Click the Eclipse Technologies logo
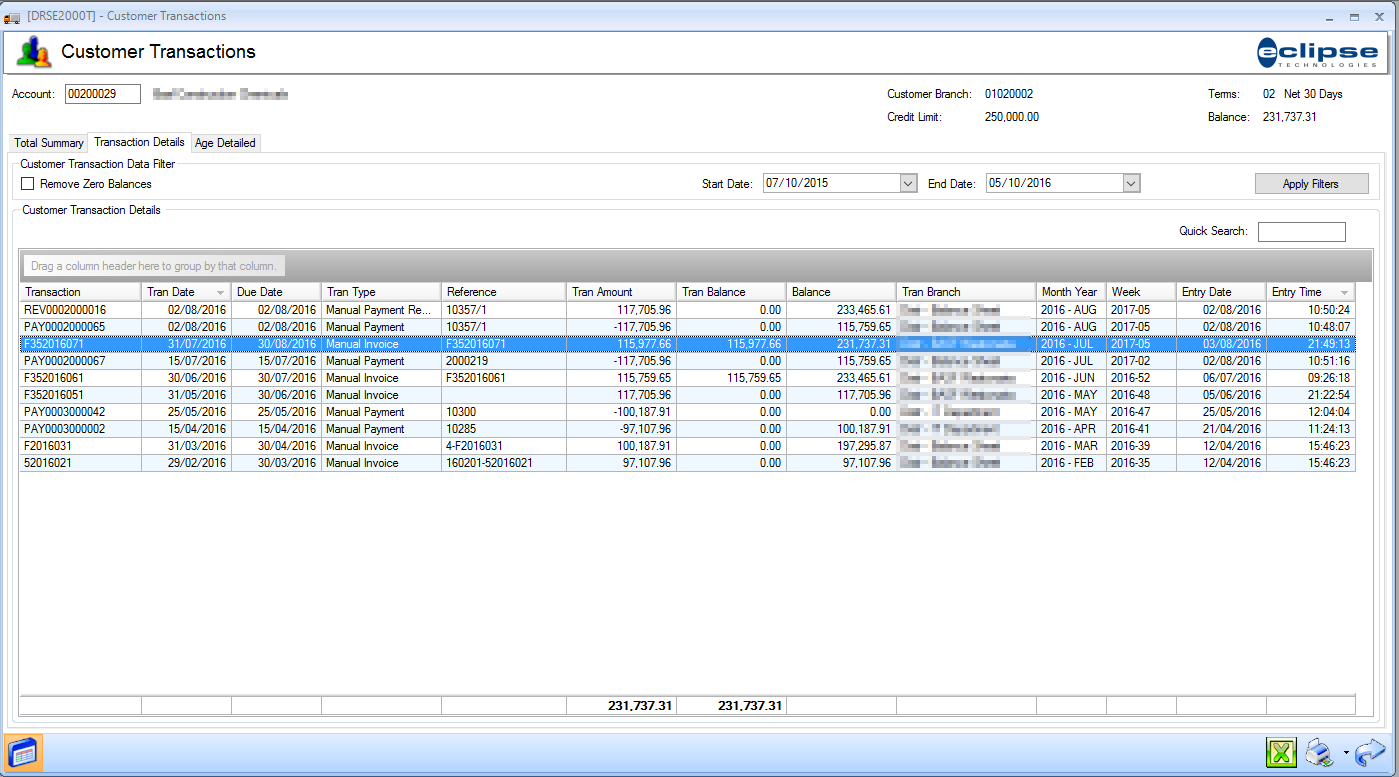This screenshot has height=777, width=1399. pyautogui.click(x=1317, y=52)
